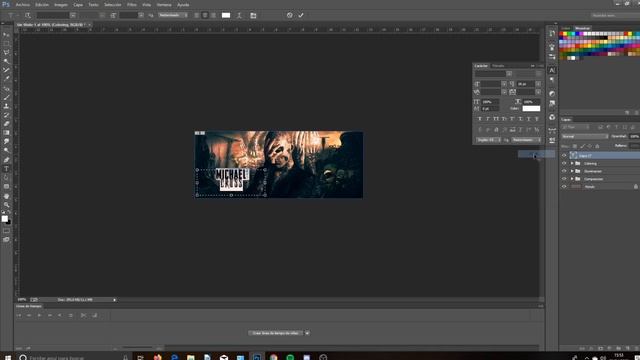Click the text color swatch in the options bar
Screen dimensions: 640x360
pyautogui.click(x=226, y=16)
